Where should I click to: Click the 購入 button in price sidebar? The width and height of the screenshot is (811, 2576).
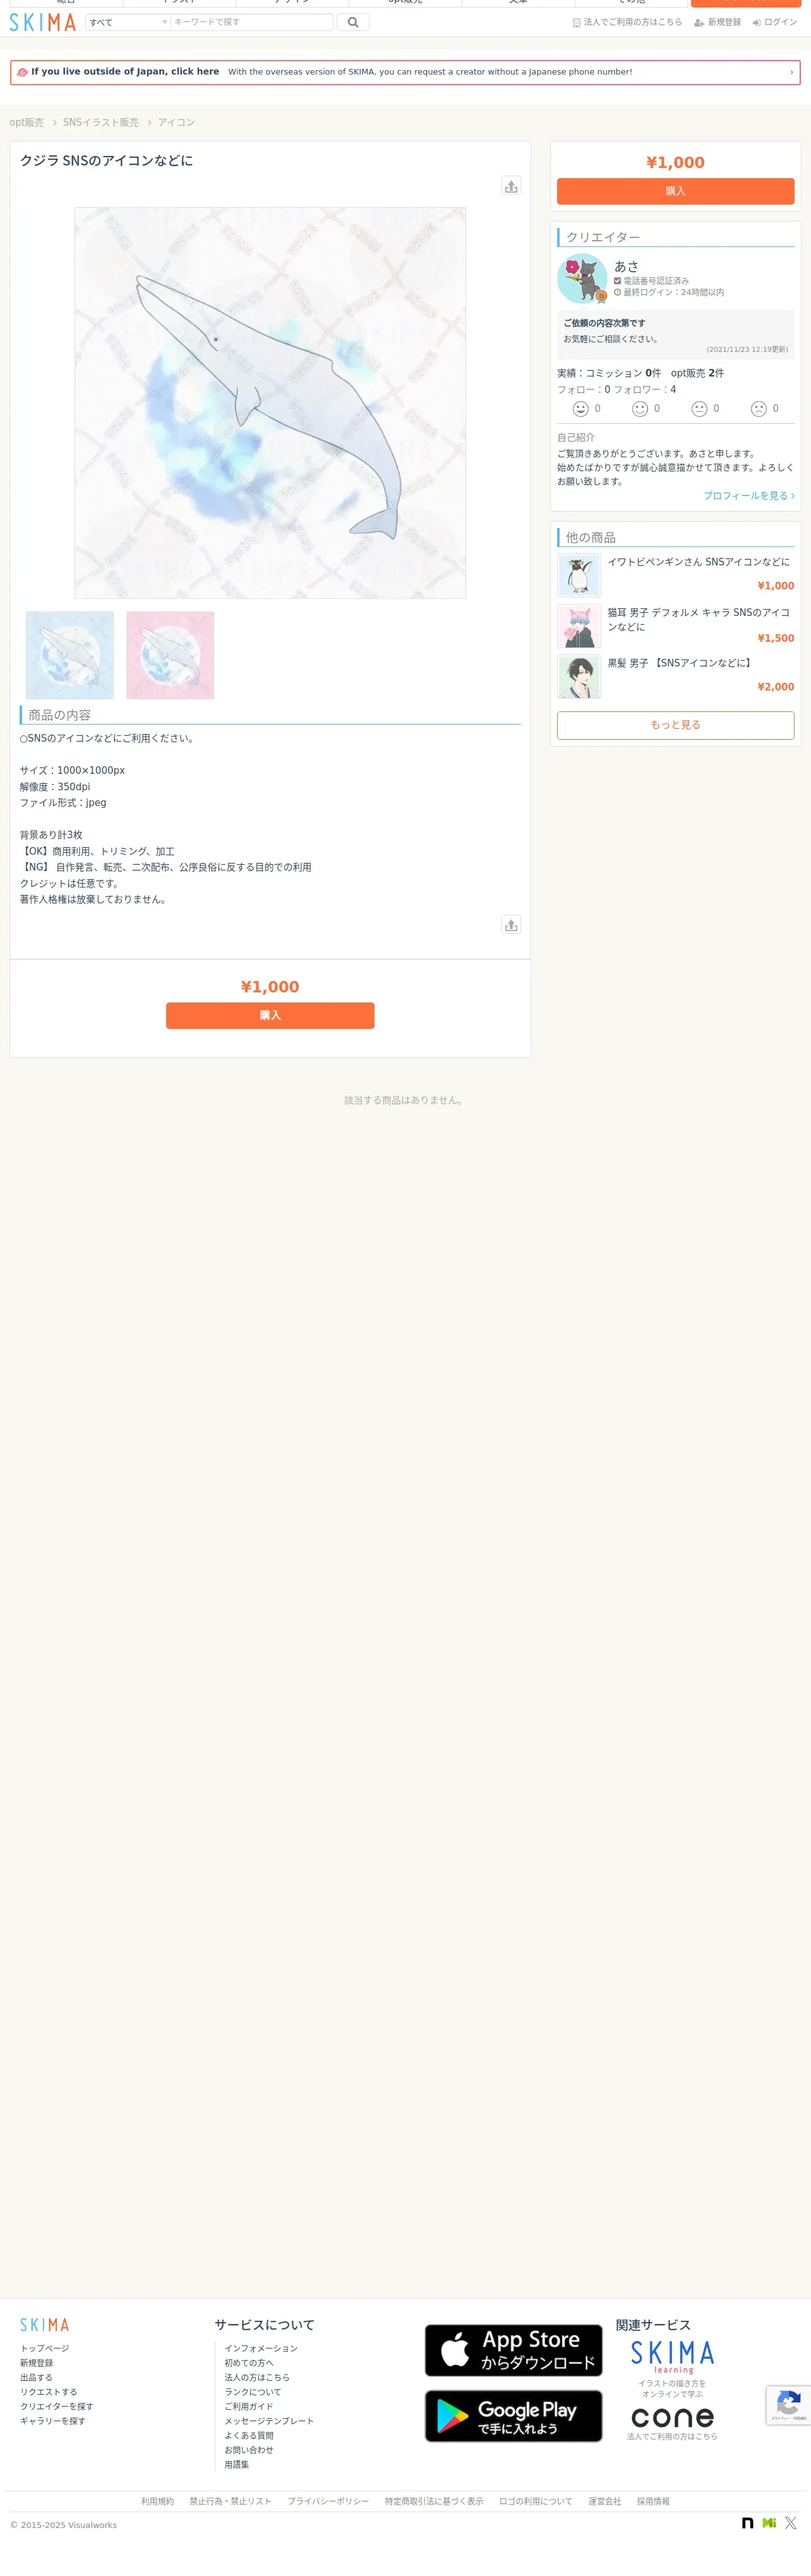pyautogui.click(x=675, y=191)
